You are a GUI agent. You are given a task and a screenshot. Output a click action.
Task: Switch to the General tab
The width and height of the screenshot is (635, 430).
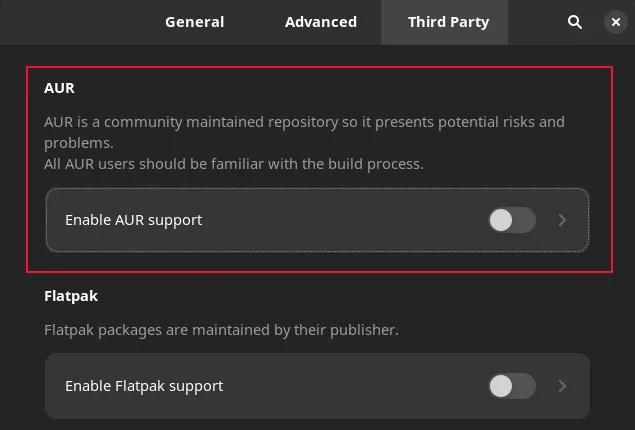pos(194,22)
